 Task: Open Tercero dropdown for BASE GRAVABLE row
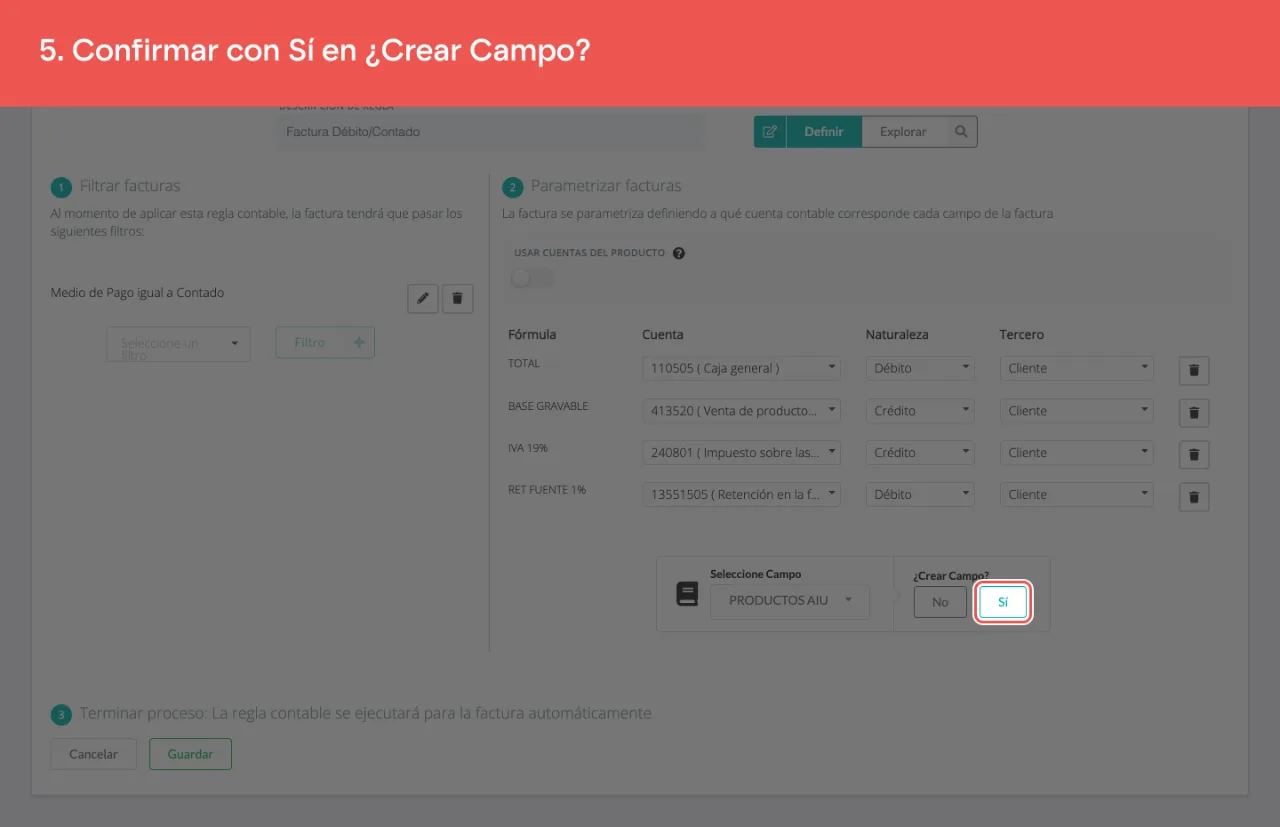pos(1077,410)
